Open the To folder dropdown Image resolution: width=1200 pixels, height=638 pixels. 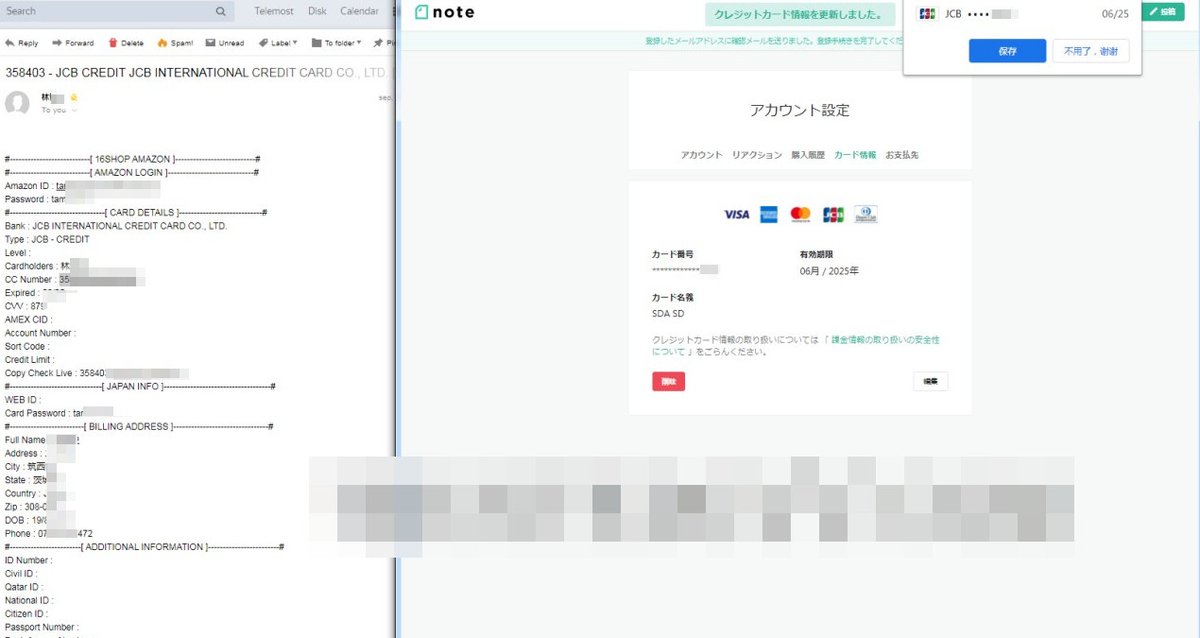(x=335, y=43)
